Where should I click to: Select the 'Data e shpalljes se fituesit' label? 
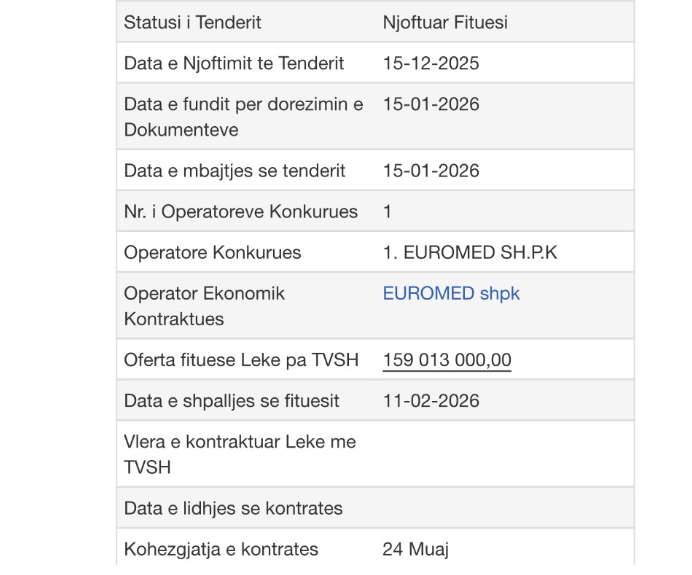[x=231, y=401]
